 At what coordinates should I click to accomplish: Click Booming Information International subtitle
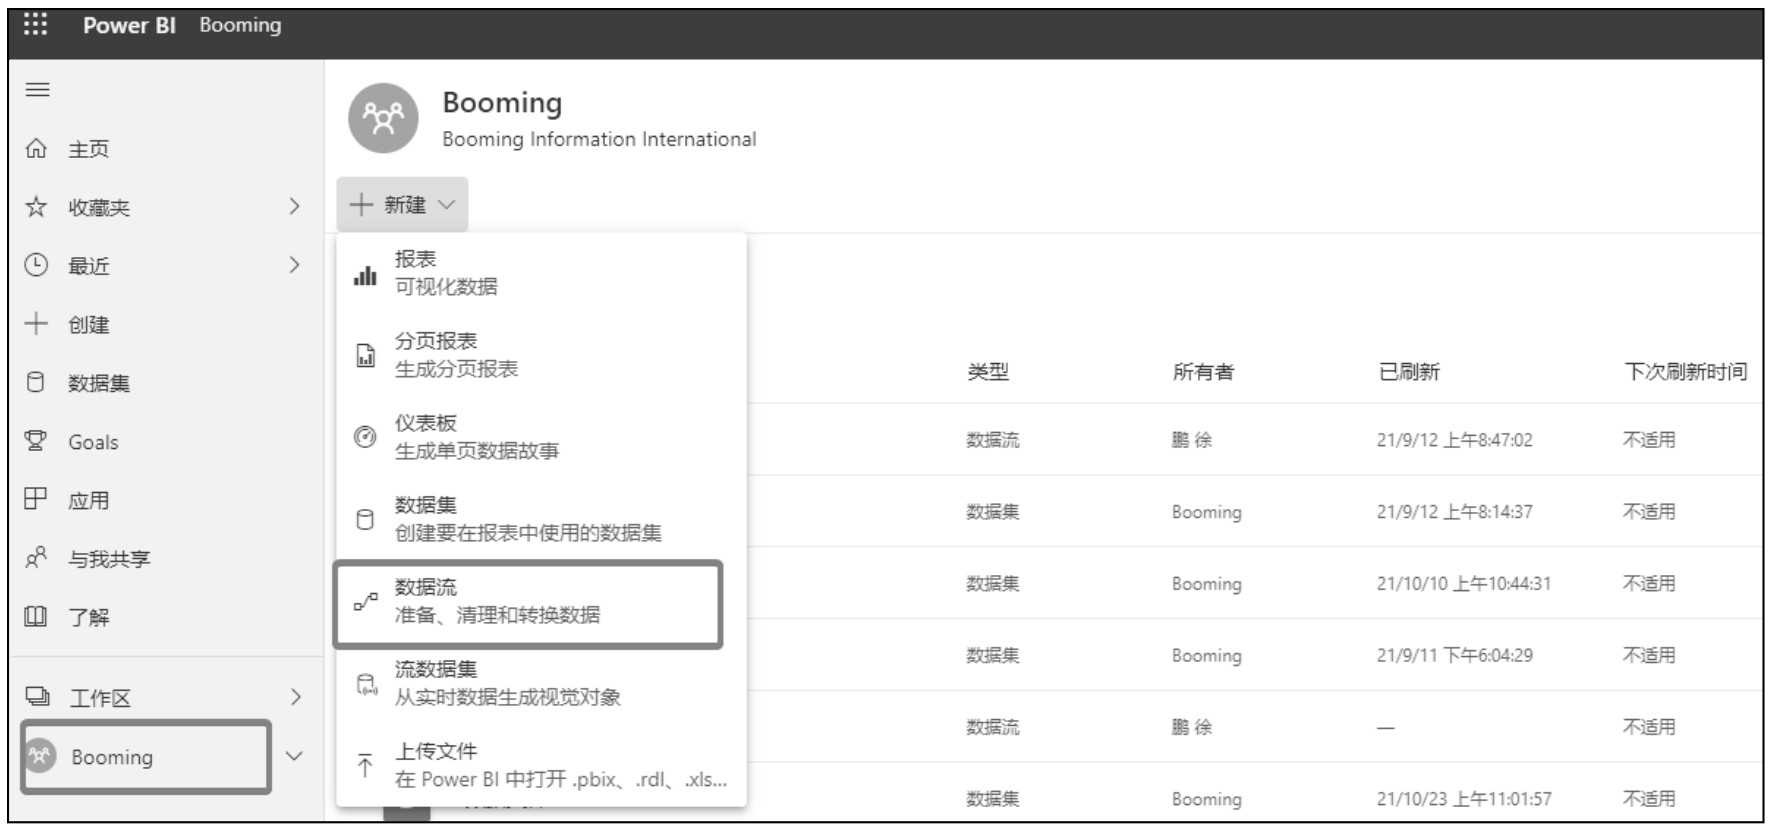[599, 139]
